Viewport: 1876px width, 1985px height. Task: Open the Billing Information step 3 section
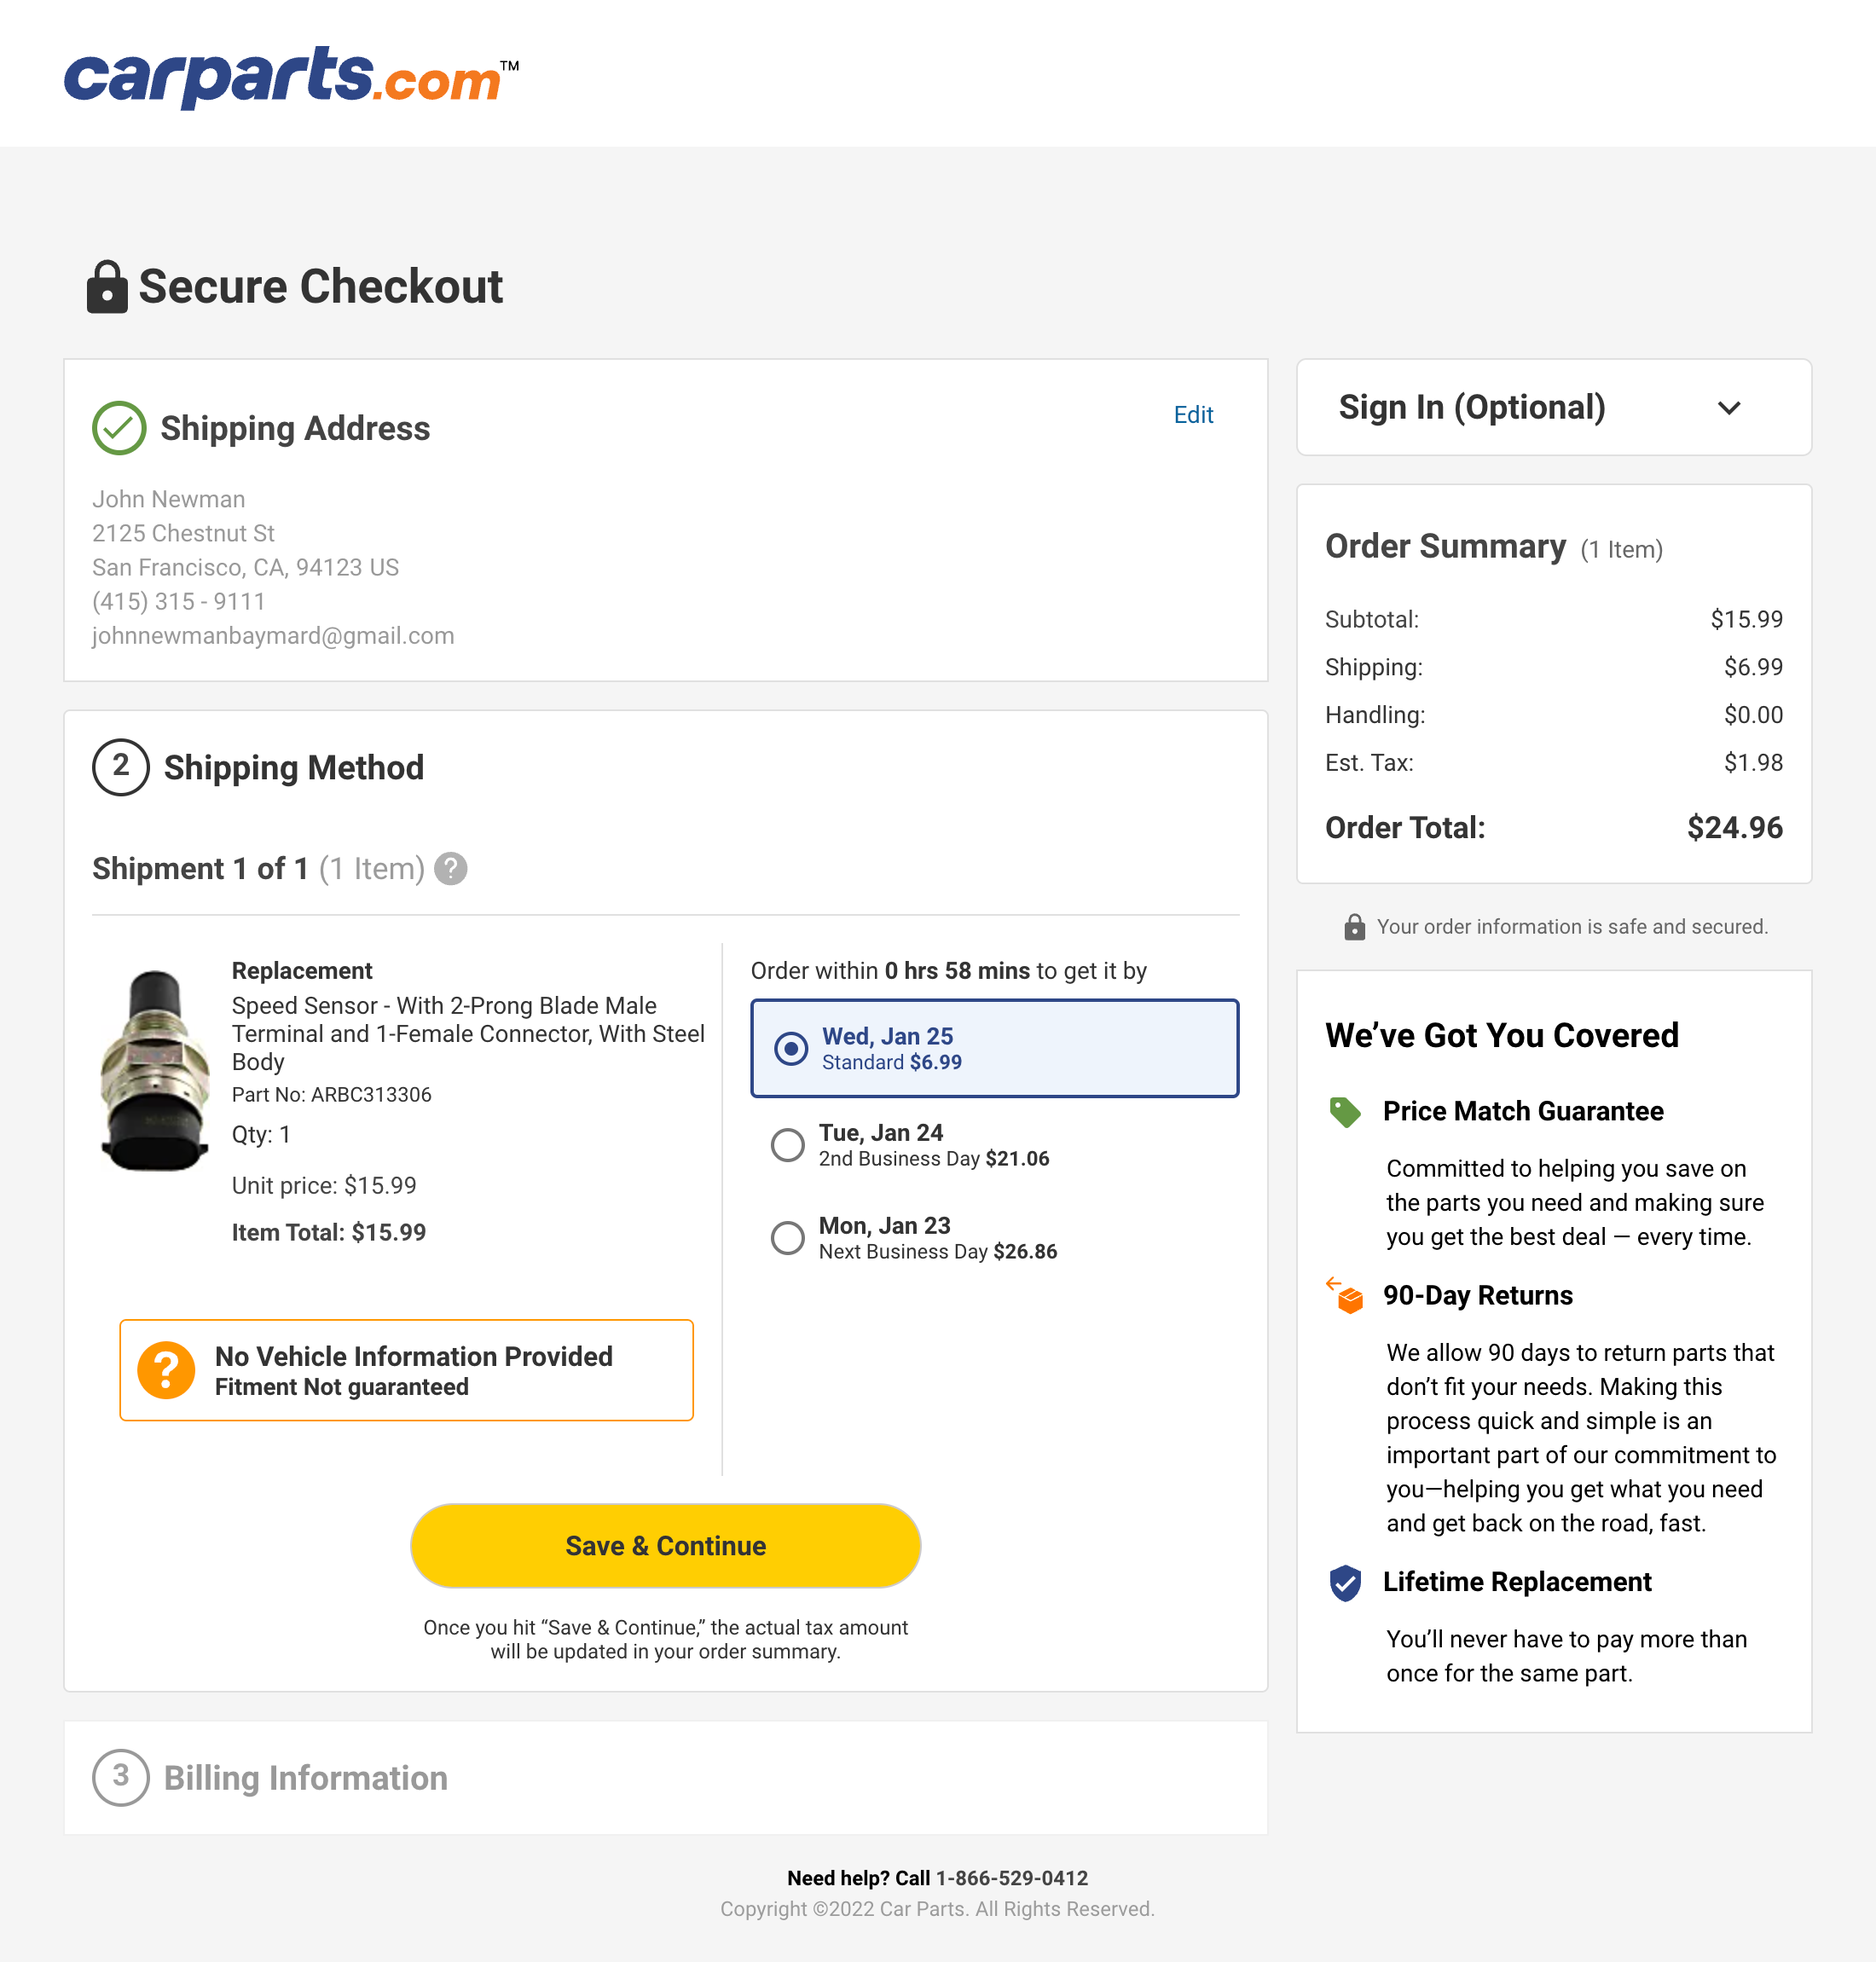point(305,1778)
